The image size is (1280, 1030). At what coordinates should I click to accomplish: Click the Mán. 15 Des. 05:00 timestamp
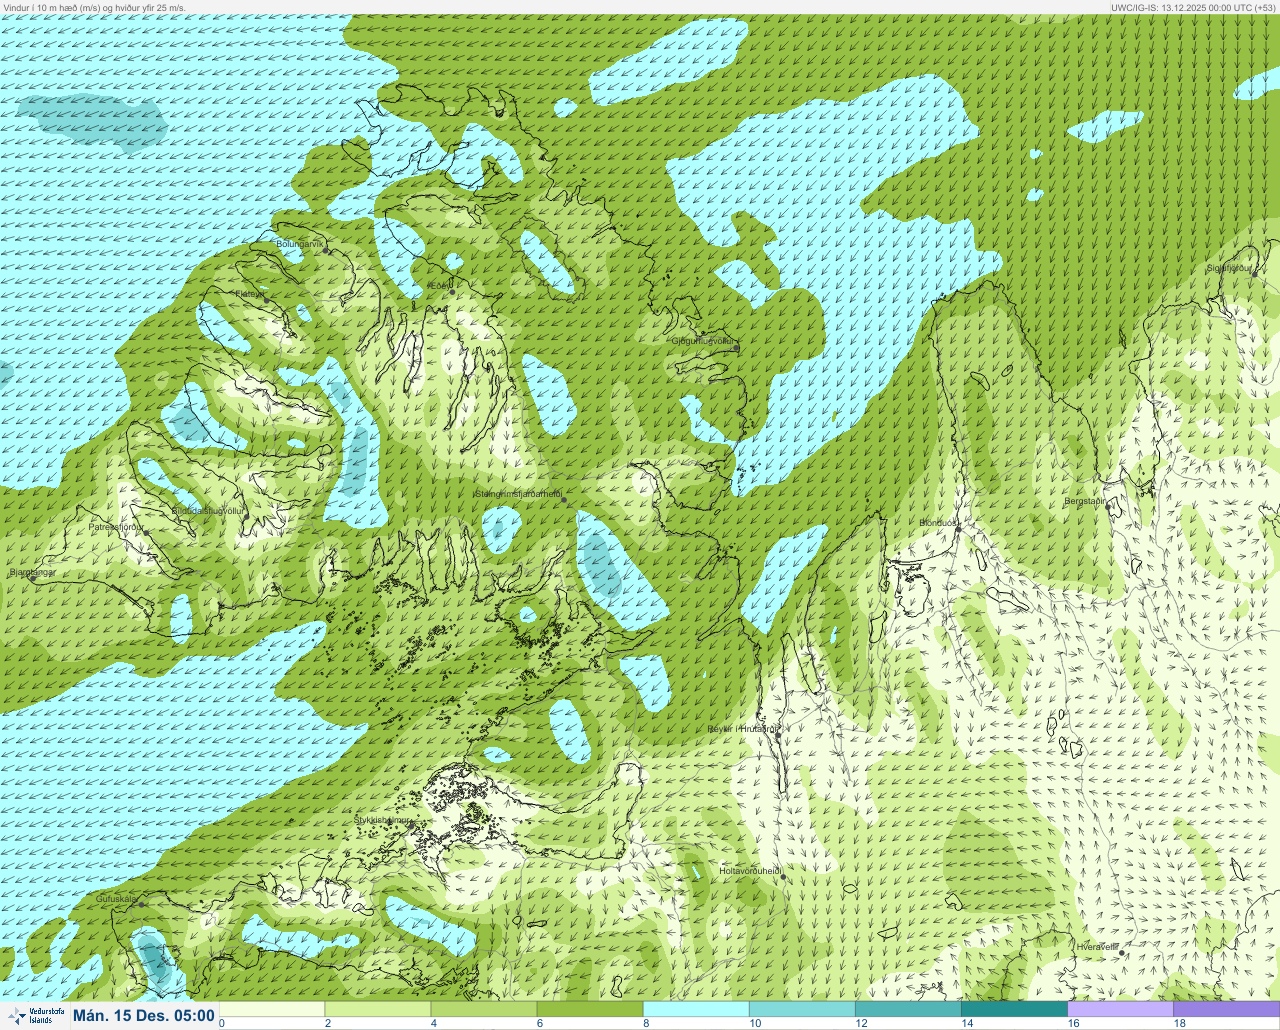(x=144, y=1016)
